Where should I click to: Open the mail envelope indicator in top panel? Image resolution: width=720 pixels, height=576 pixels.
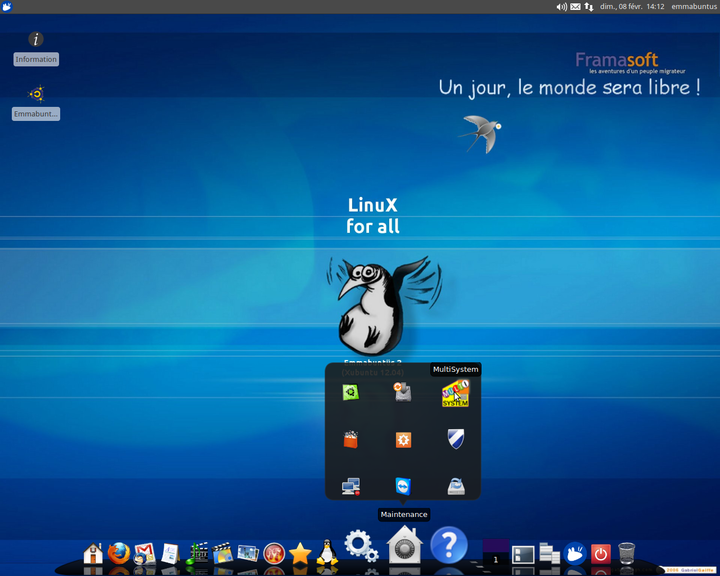(575, 7)
